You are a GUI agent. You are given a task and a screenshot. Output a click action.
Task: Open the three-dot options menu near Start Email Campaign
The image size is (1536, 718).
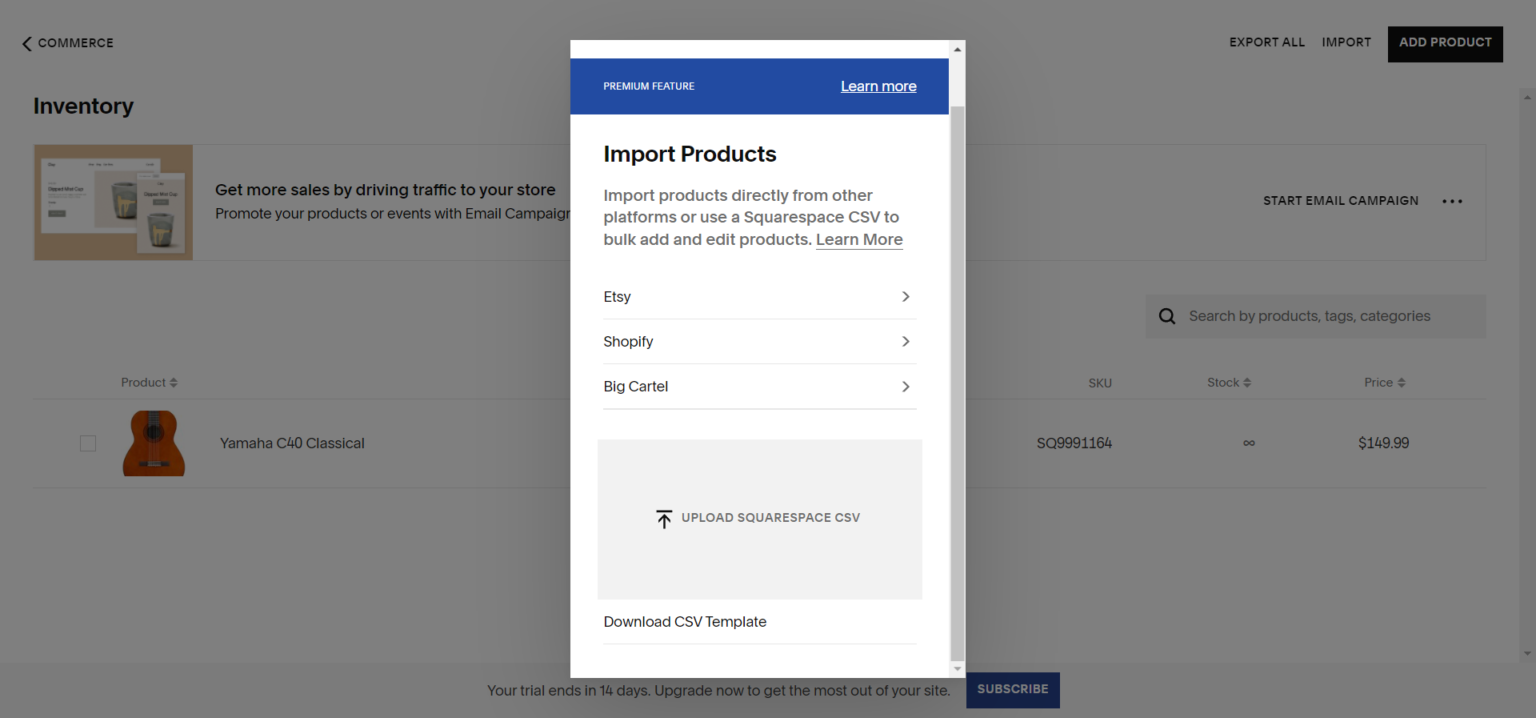pos(1452,201)
